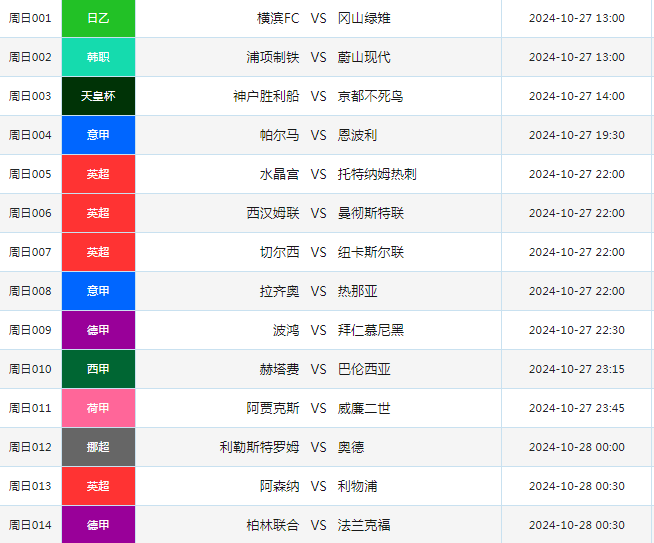Click the 英超 badge in row 周日005
The height and width of the screenshot is (543, 654).
click(98, 174)
